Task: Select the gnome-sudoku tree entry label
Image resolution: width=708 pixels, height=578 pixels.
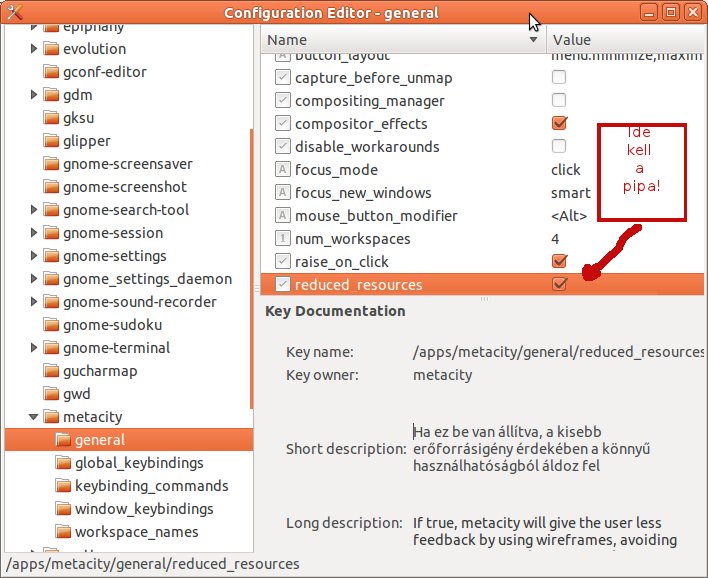Action: 112,325
